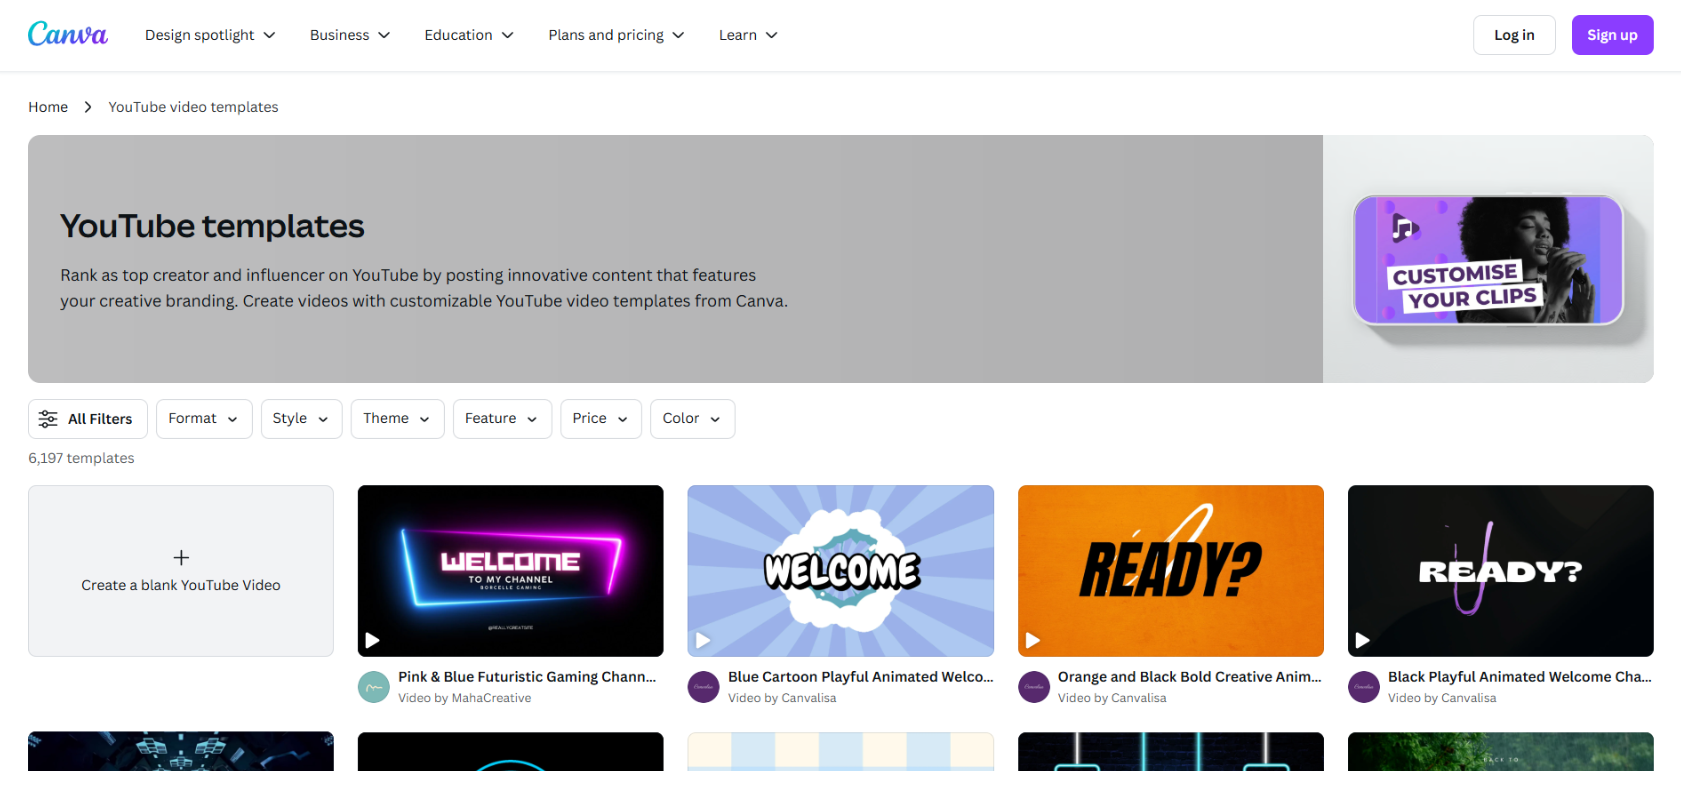Viewport: 1681px width, 807px height.
Task: Open the Color filter dropdown
Action: click(x=692, y=419)
